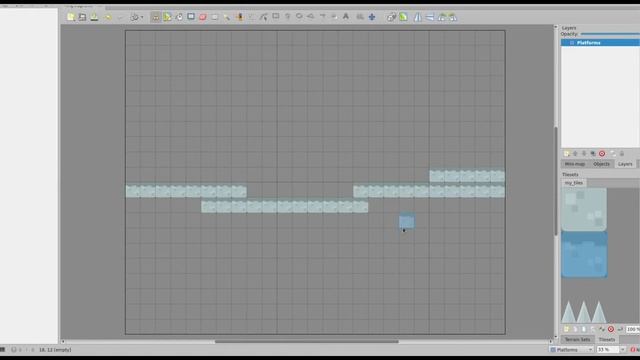Click the New tileset icon below tiles
The image size is (640, 360).
pos(567,329)
